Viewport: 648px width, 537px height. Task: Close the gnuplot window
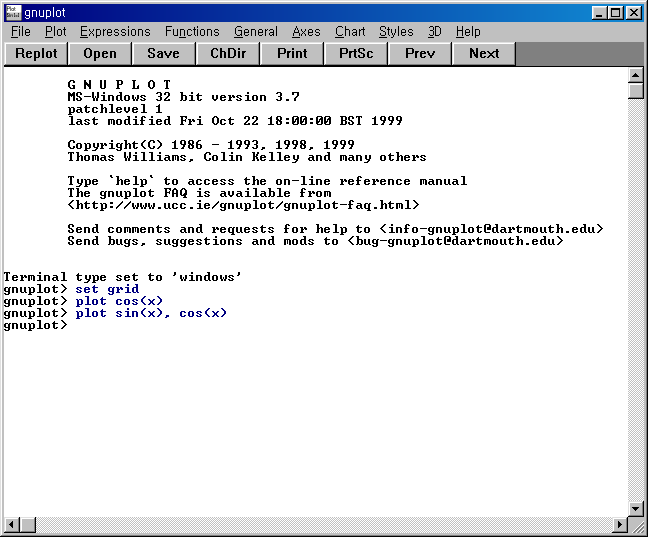tap(634, 13)
